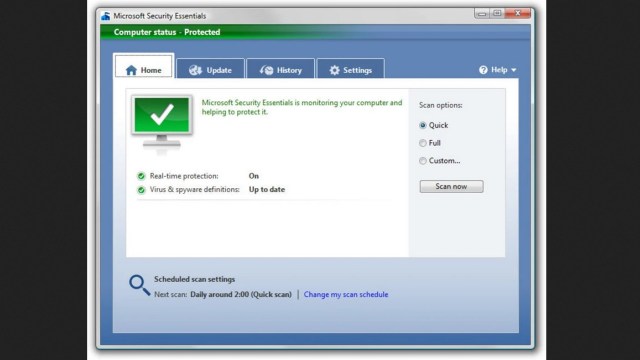Click the Microsoft Security Essentials title icon
This screenshot has height=360, width=640.
(x=106, y=16)
